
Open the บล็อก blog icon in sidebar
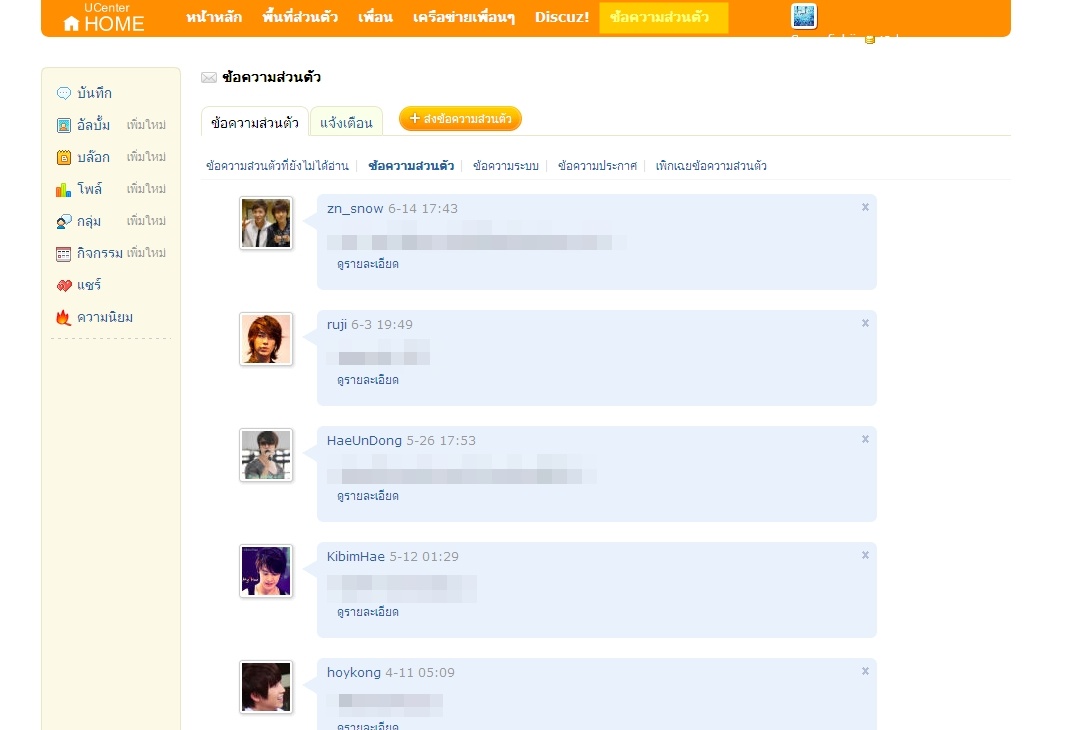click(63, 157)
